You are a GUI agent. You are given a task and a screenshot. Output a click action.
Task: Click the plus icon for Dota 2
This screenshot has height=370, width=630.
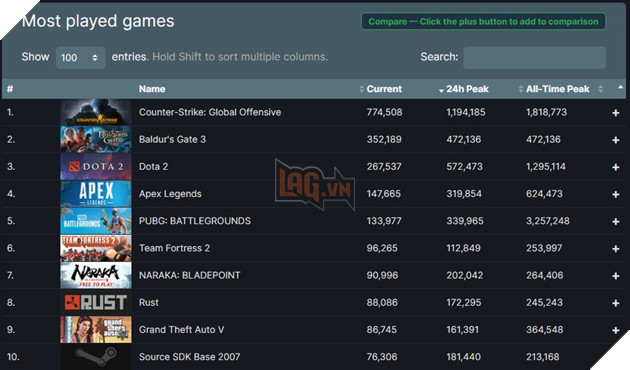616,167
